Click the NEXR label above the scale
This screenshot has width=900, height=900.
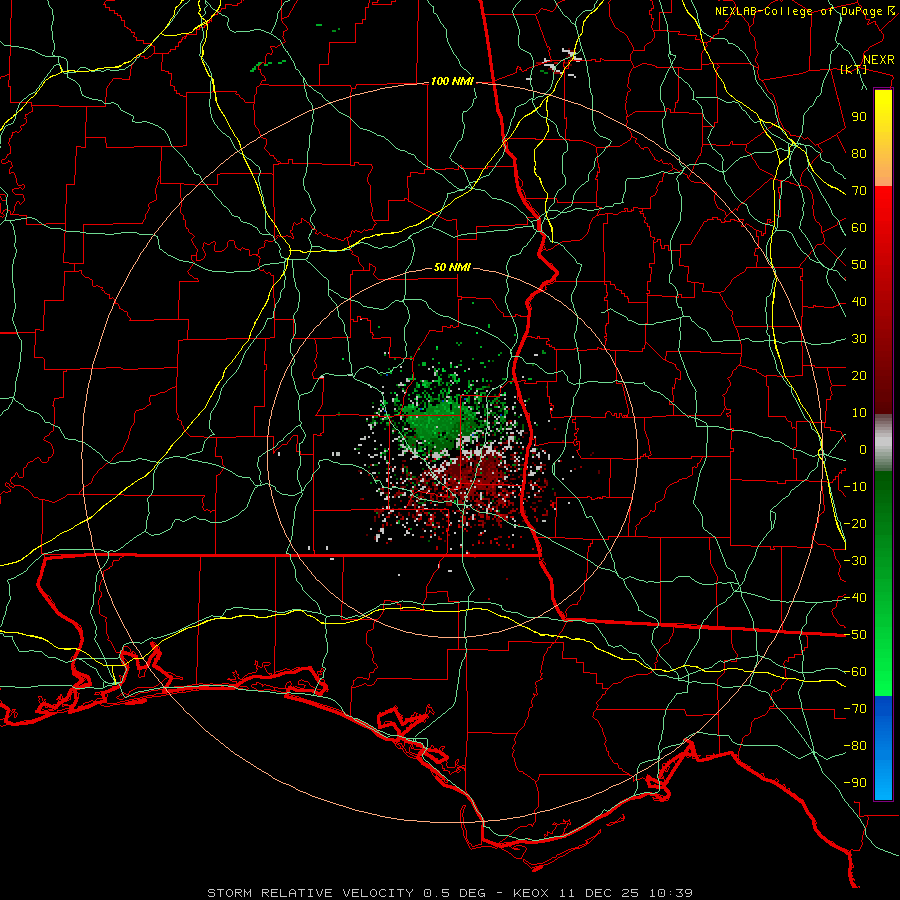tap(879, 60)
